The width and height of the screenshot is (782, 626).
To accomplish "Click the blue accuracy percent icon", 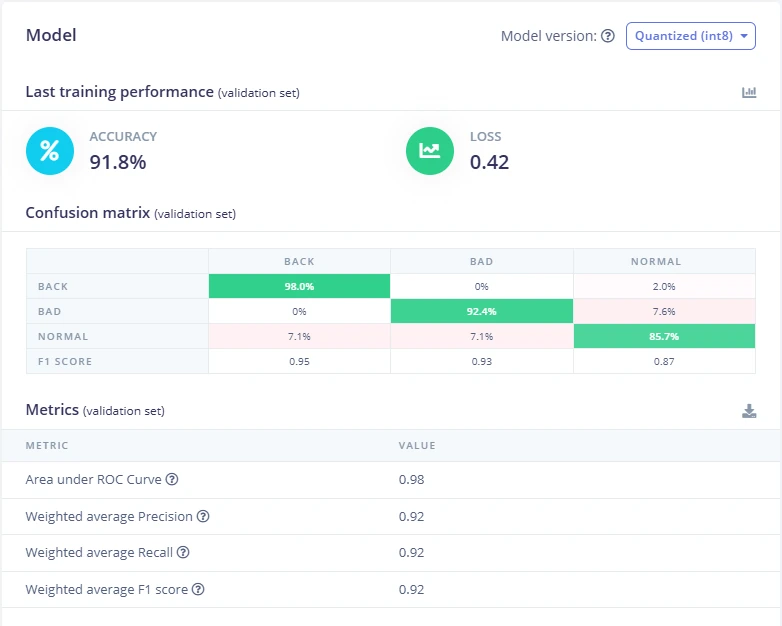I will (50, 151).
